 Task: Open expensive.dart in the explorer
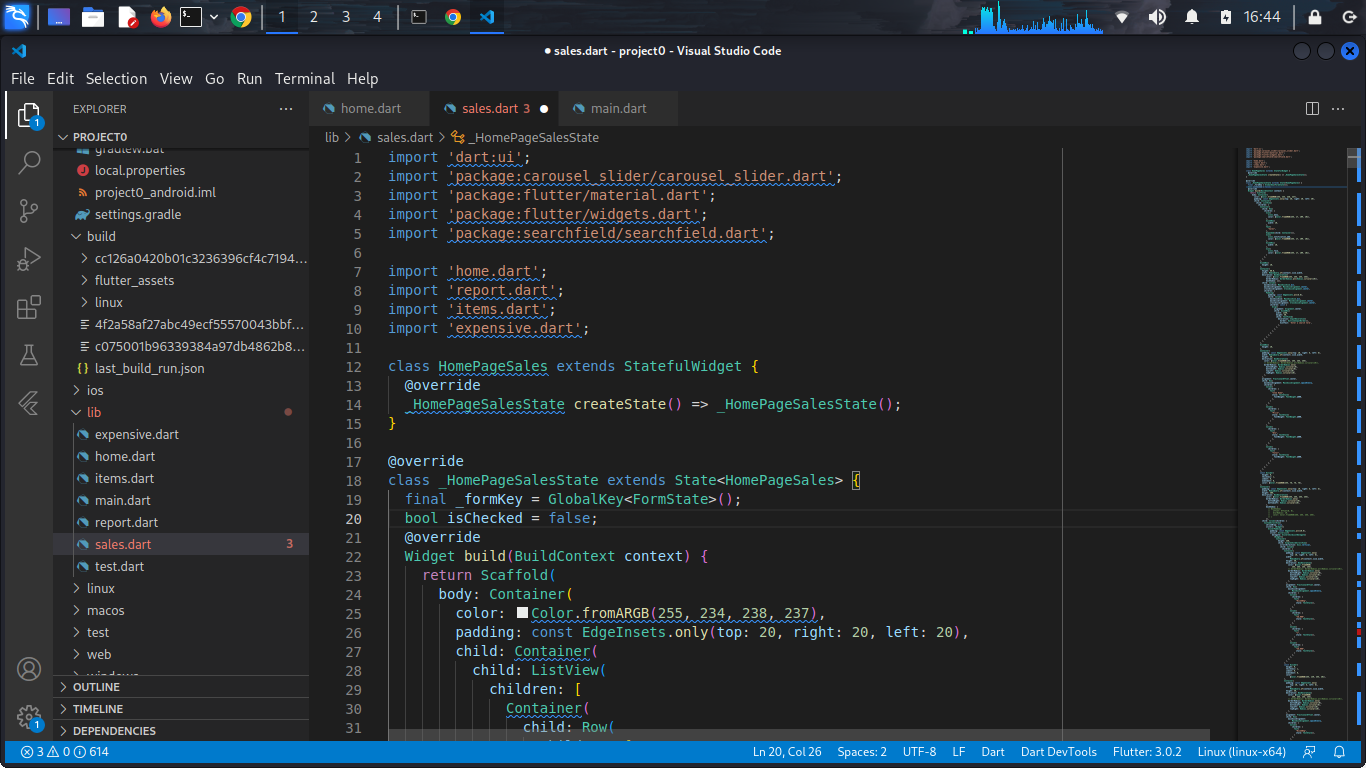(x=181, y=435)
